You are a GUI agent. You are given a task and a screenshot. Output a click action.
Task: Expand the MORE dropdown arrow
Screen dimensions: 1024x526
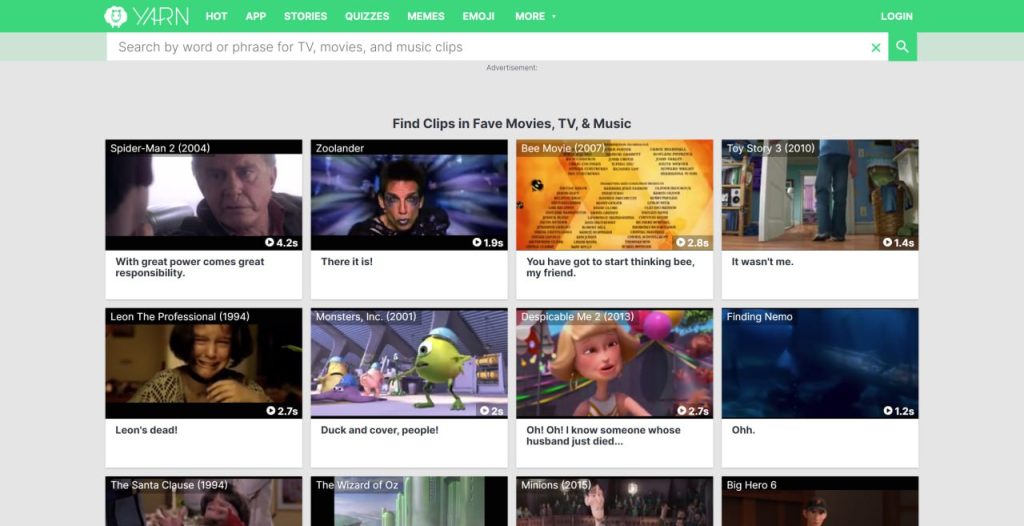click(554, 16)
